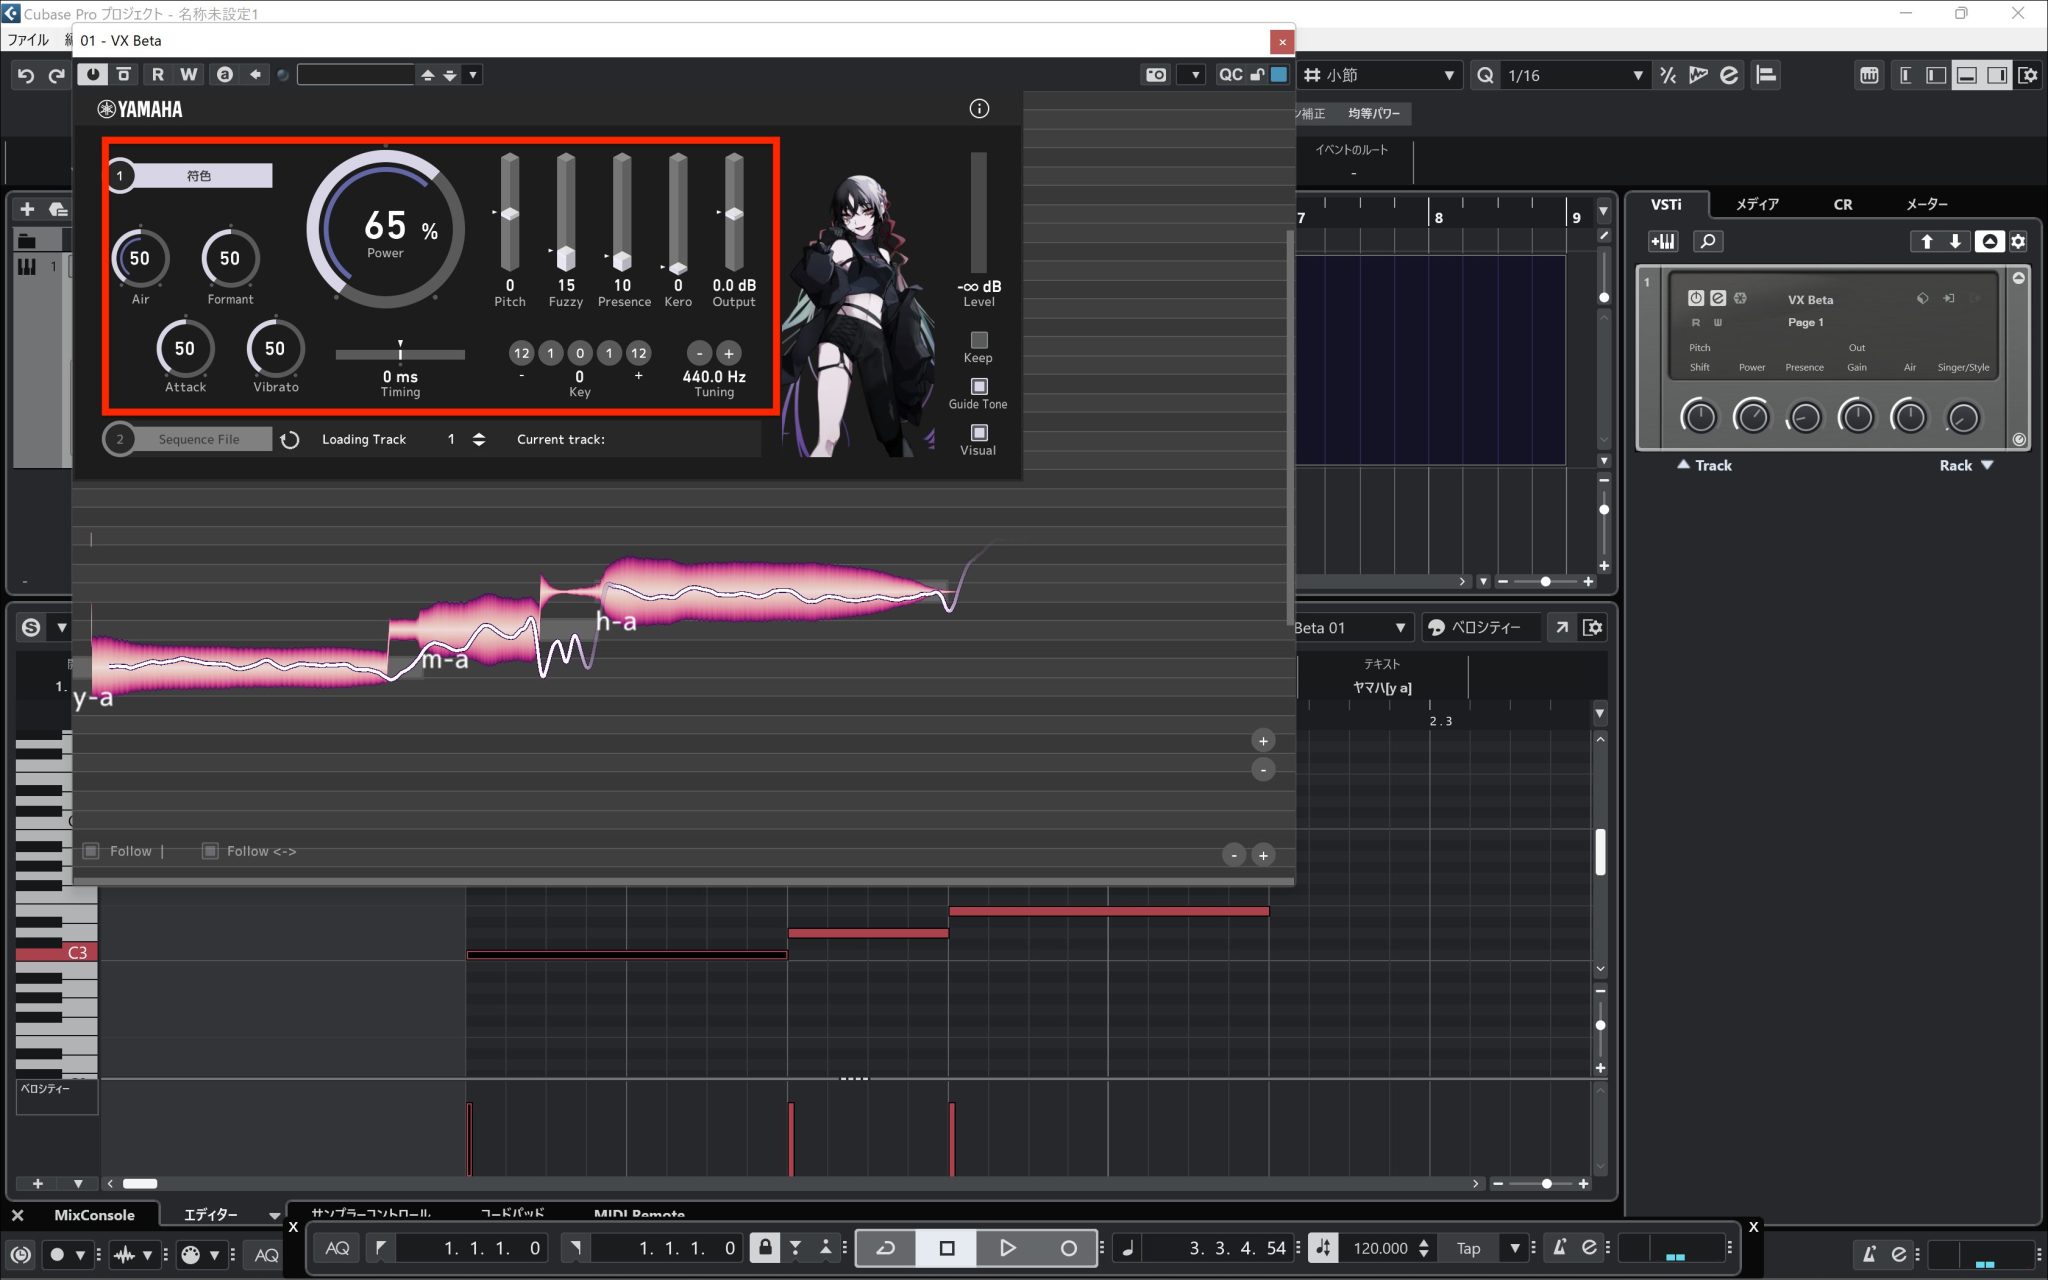The width and height of the screenshot is (2048, 1280).
Task: Freeze the VX Beta instrument with snowflake icon
Action: [1739, 298]
